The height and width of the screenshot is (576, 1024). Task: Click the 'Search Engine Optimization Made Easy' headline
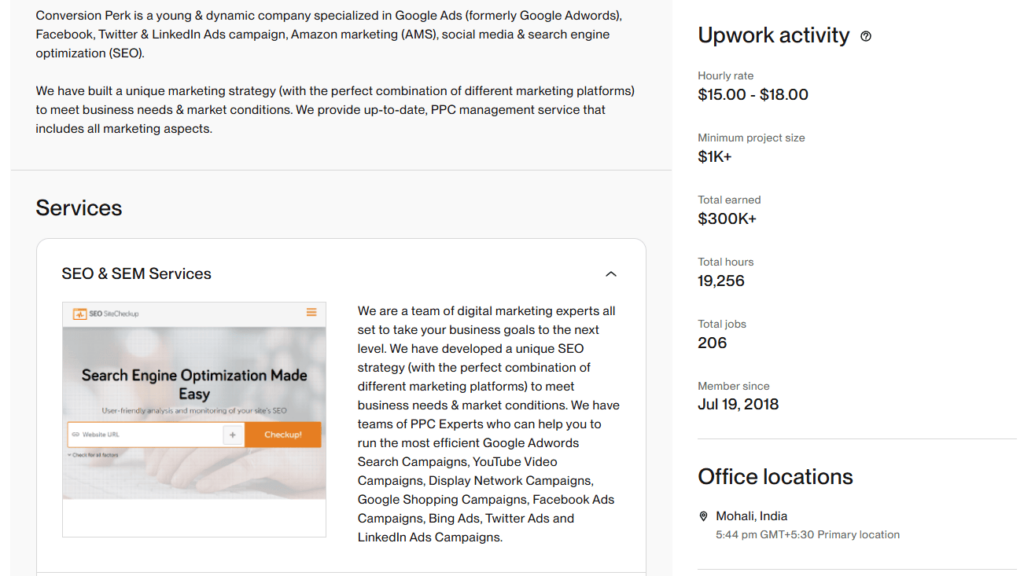(x=194, y=385)
